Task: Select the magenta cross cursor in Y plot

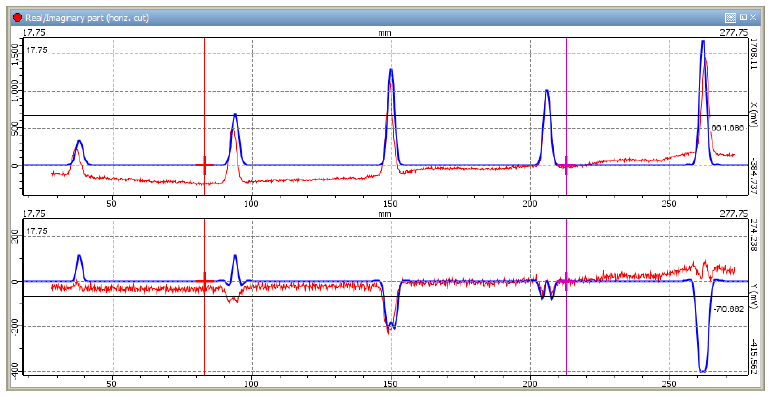Action: tap(566, 281)
